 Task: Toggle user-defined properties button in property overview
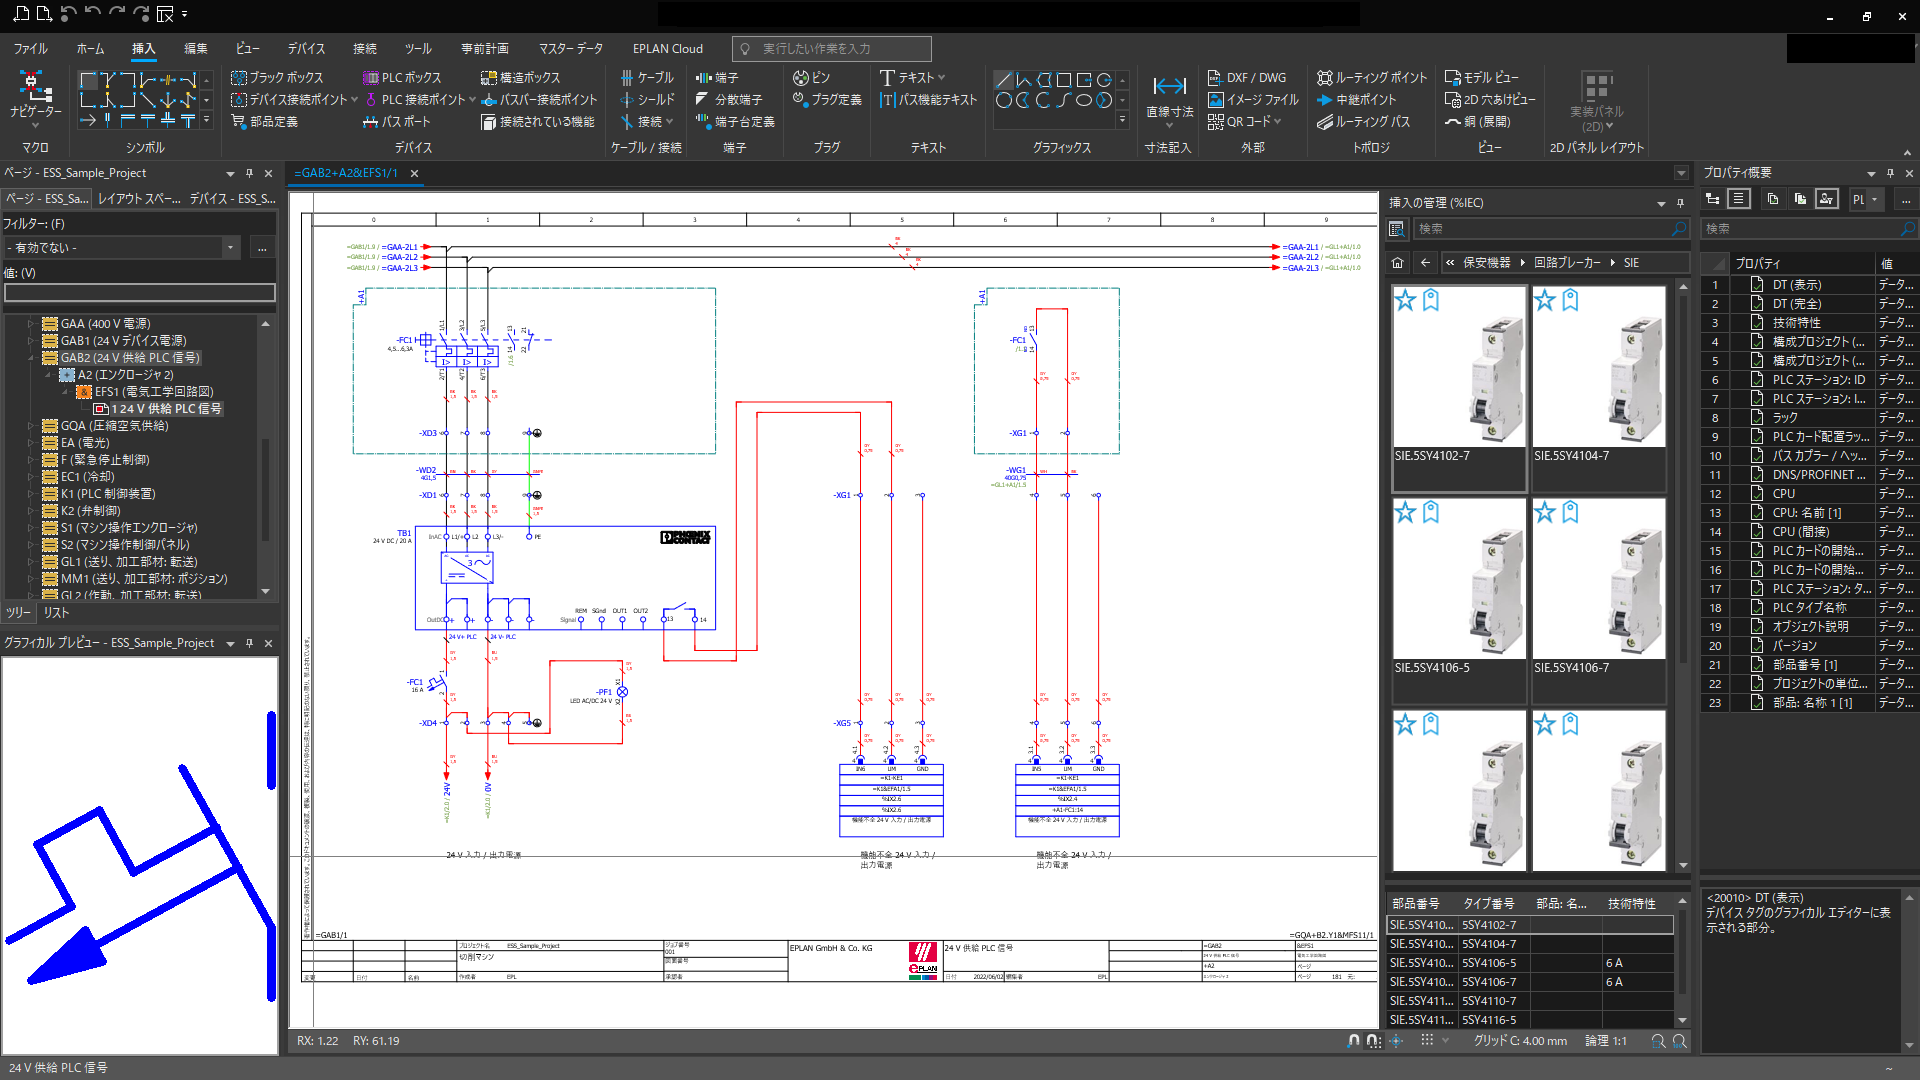(1827, 199)
